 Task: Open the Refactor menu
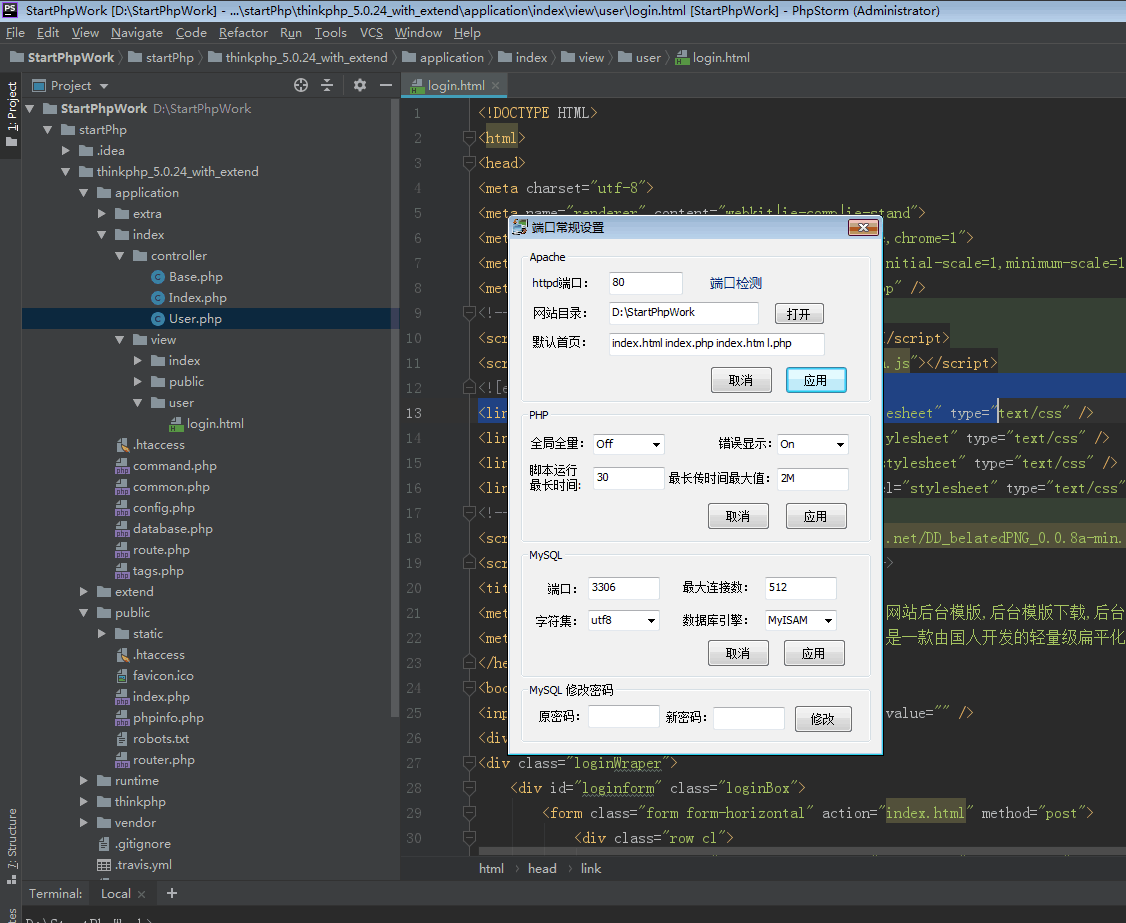[243, 33]
